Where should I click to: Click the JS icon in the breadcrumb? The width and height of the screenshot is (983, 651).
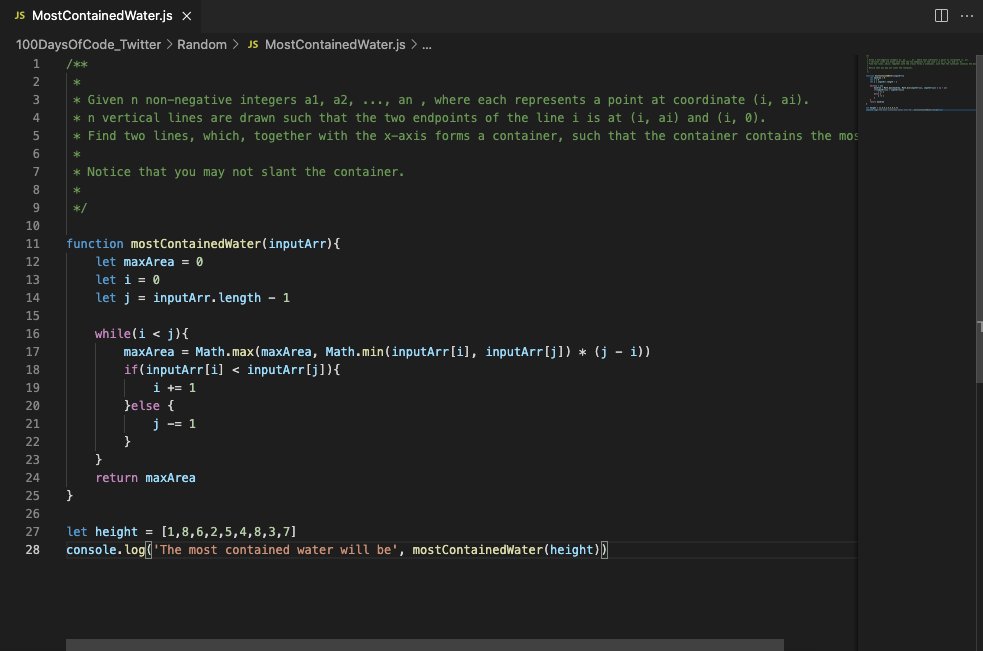(x=253, y=45)
